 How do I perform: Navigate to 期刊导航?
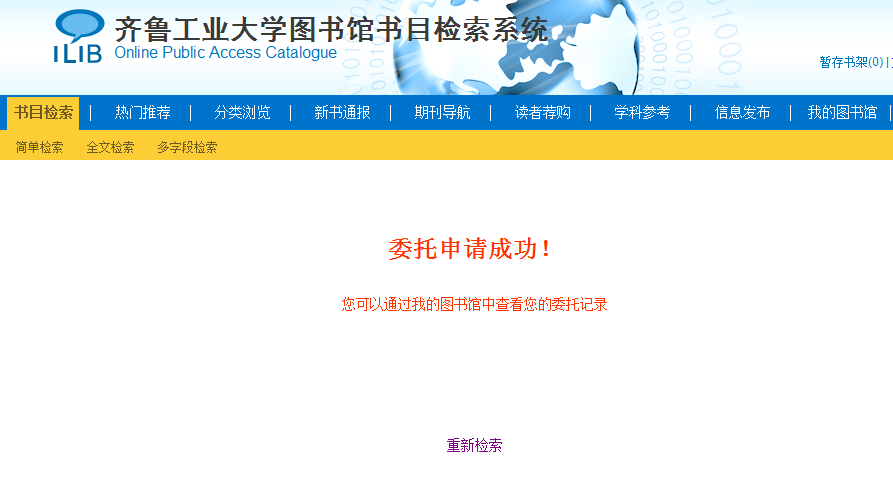pyautogui.click(x=442, y=113)
